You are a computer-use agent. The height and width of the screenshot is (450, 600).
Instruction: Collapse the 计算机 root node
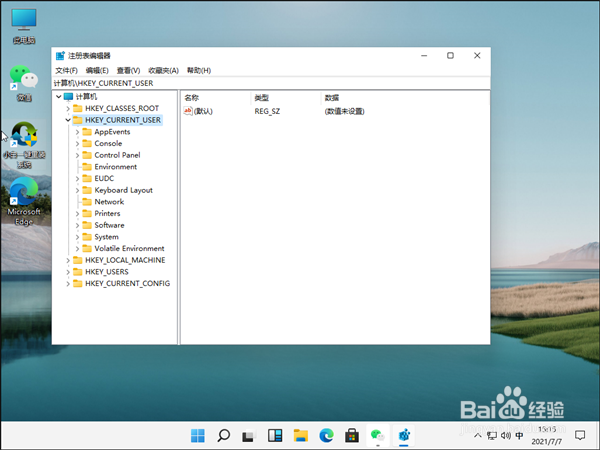[x=59, y=96]
